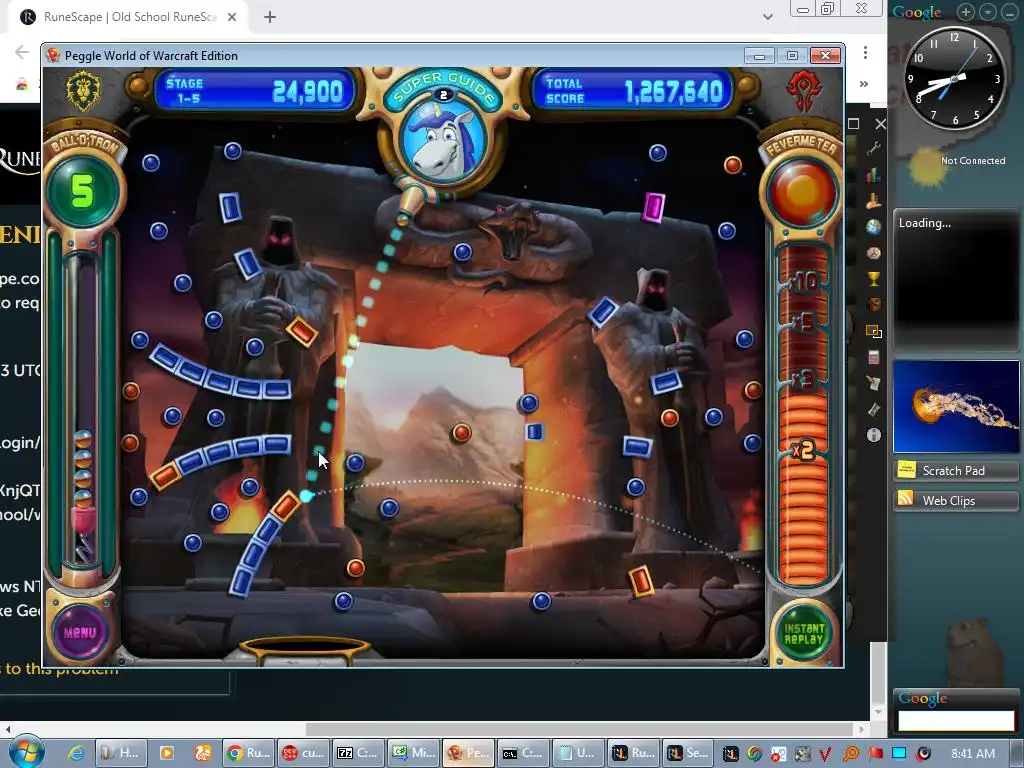
Task: Click the globe icon in side toolbar
Action: click(874, 227)
